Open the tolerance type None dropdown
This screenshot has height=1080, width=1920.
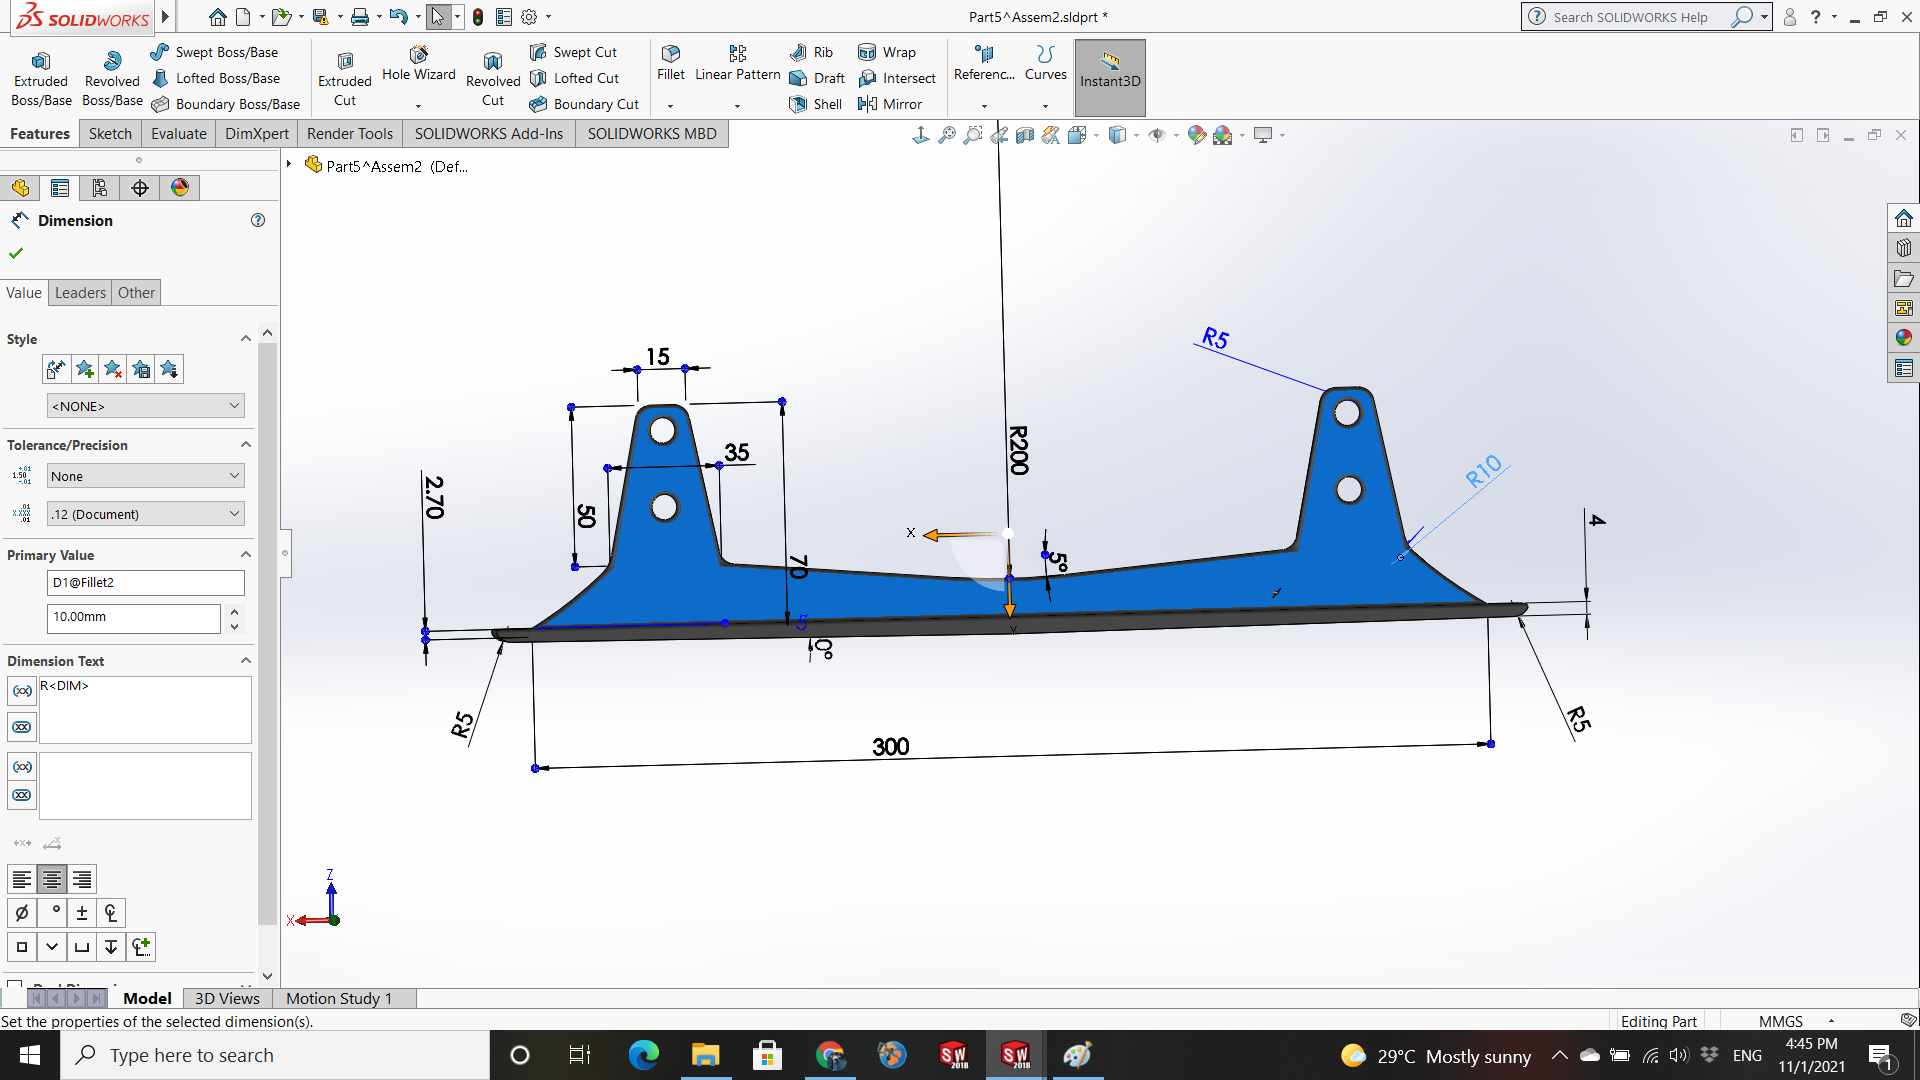146,476
